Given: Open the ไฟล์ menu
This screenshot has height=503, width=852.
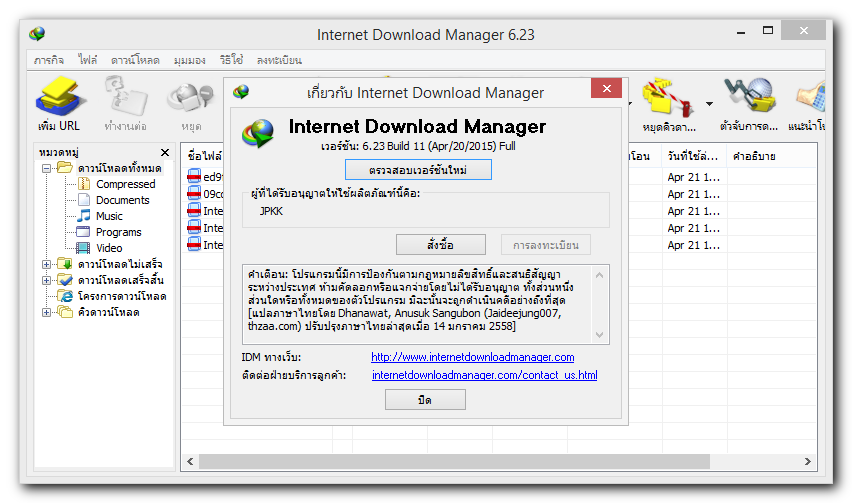Looking at the screenshot, I should click(87, 60).
